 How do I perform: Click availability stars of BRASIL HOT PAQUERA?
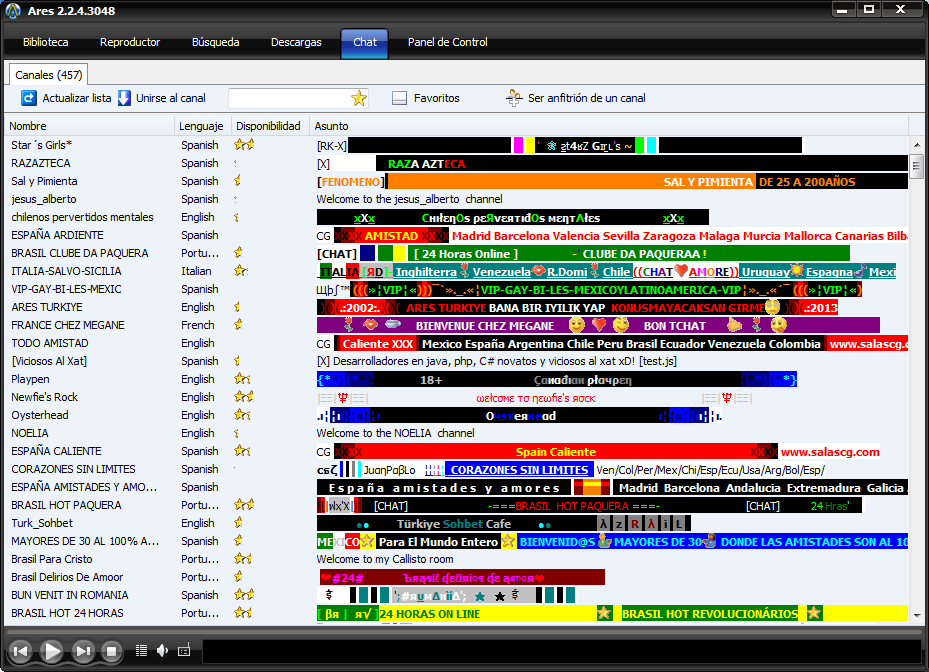244,505
